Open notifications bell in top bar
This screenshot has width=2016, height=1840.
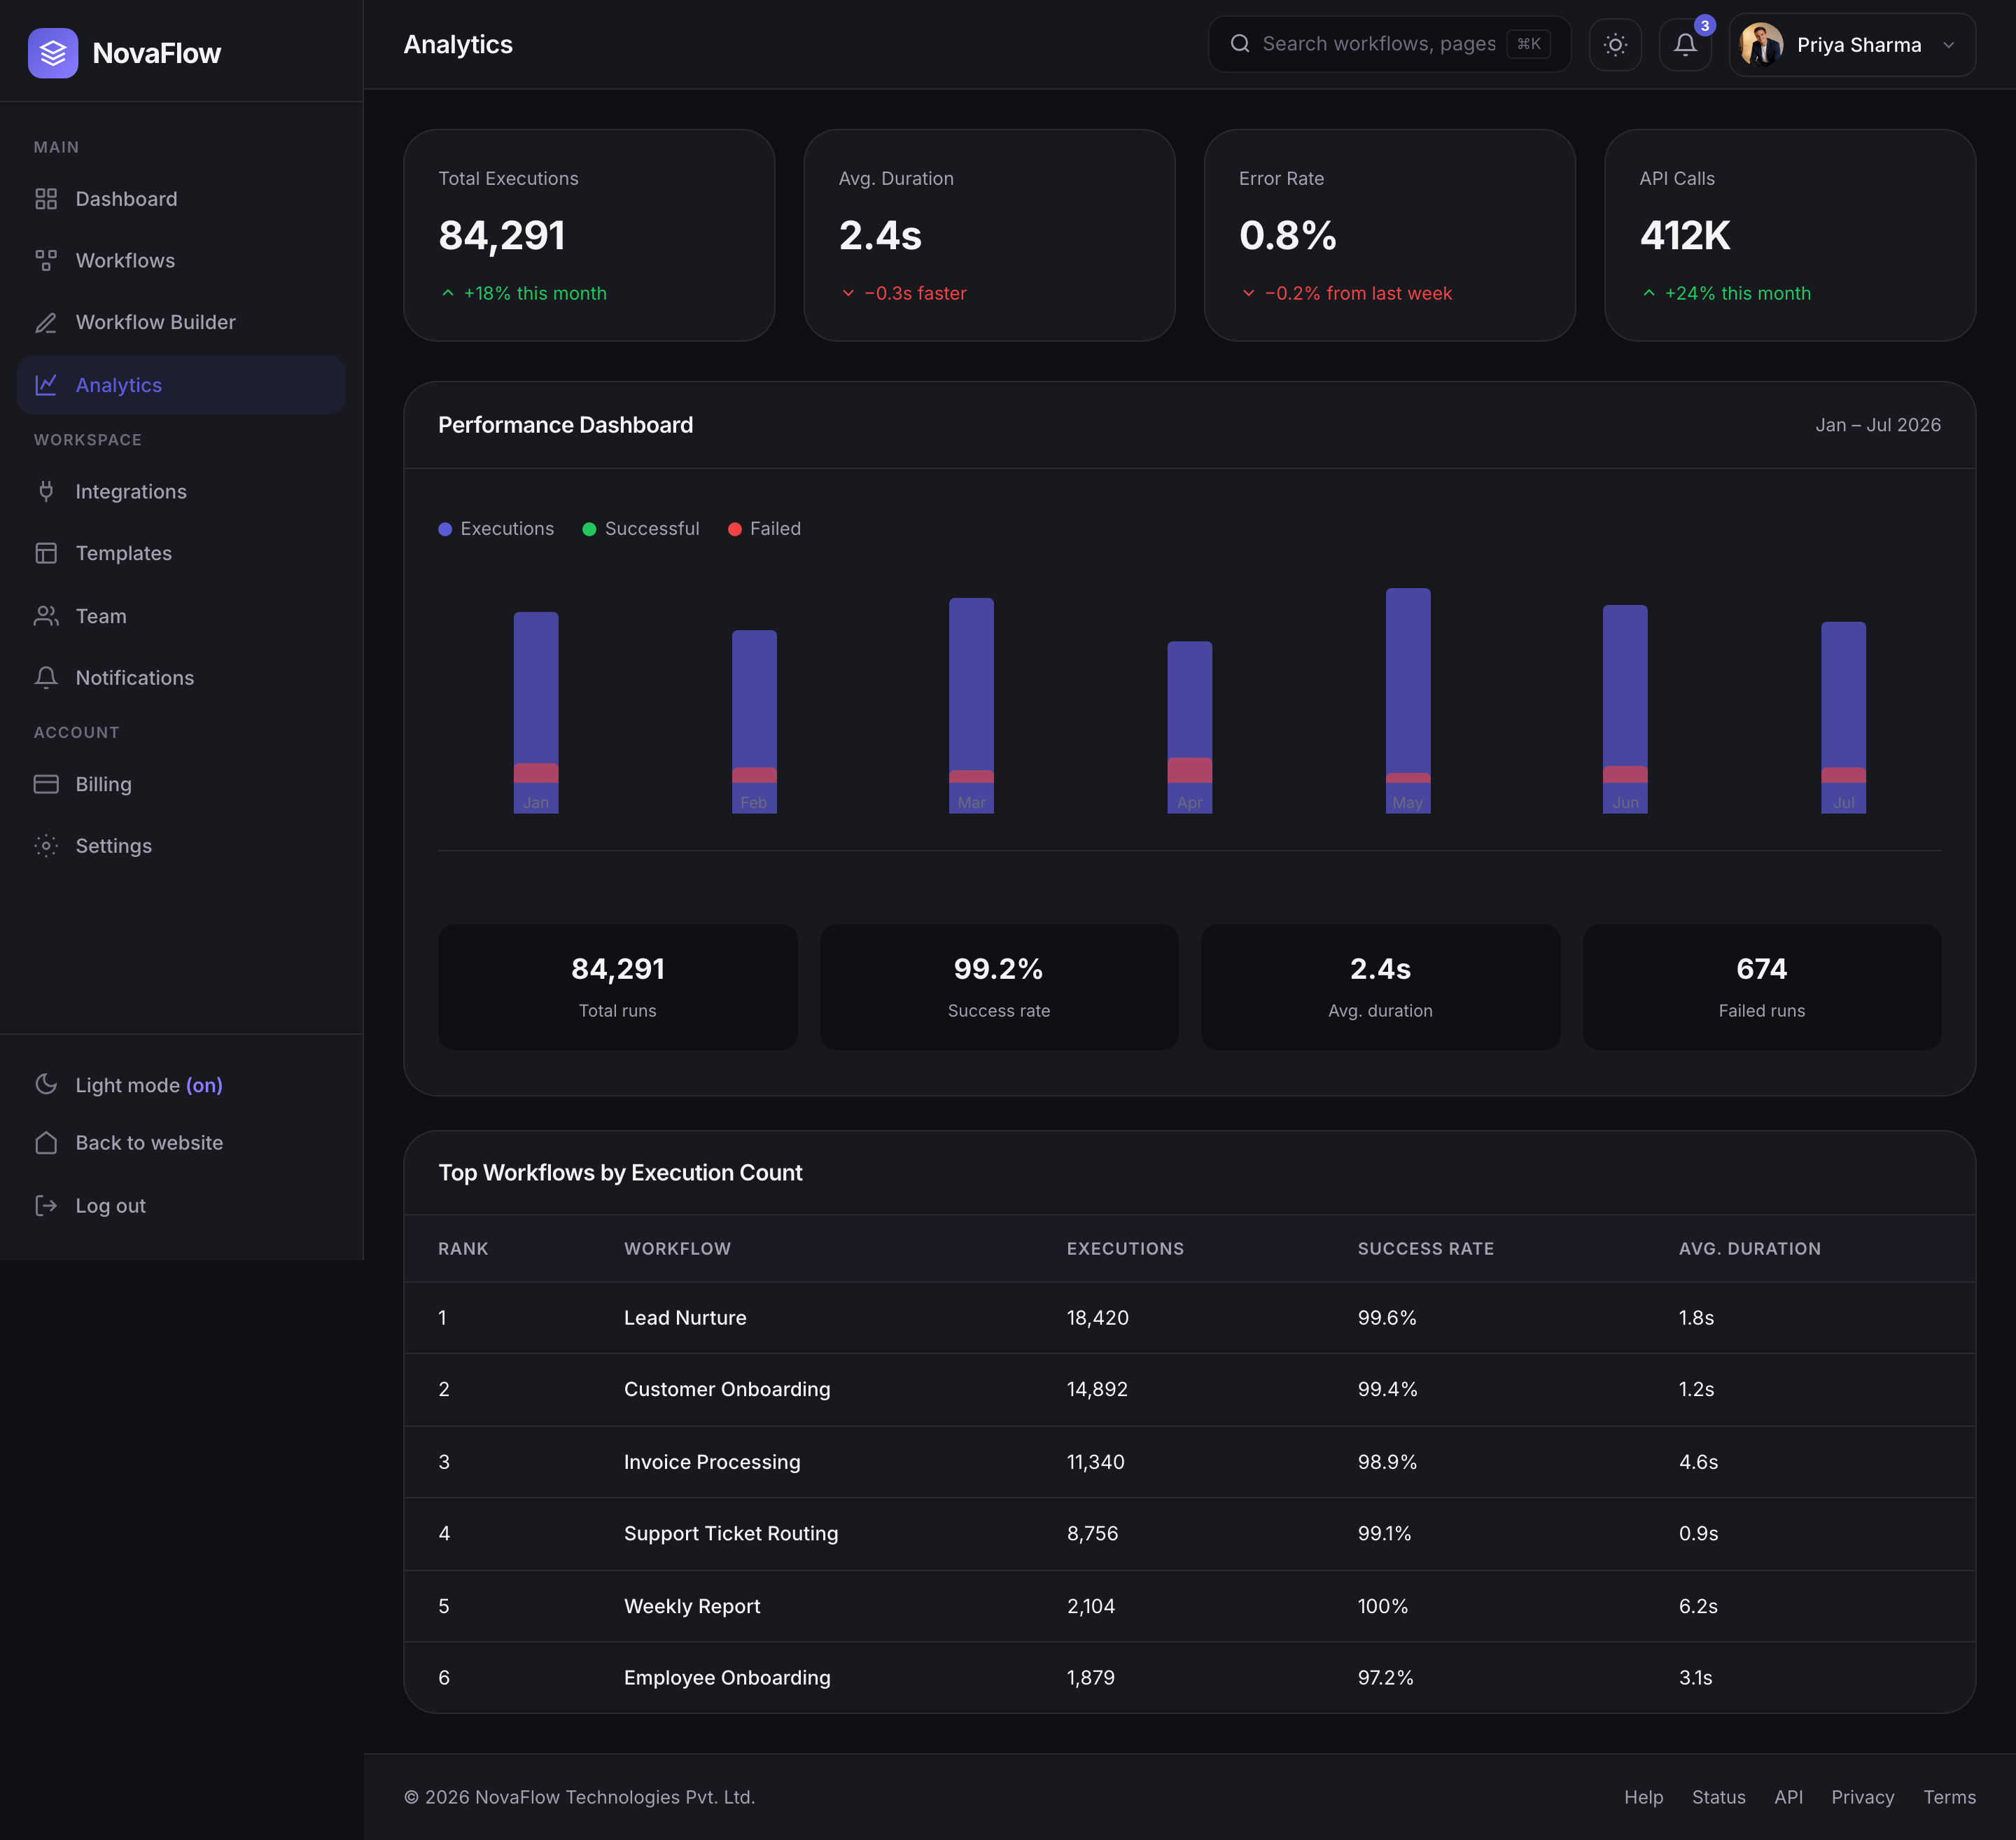pyautogui.click(x=1685, y=45)
